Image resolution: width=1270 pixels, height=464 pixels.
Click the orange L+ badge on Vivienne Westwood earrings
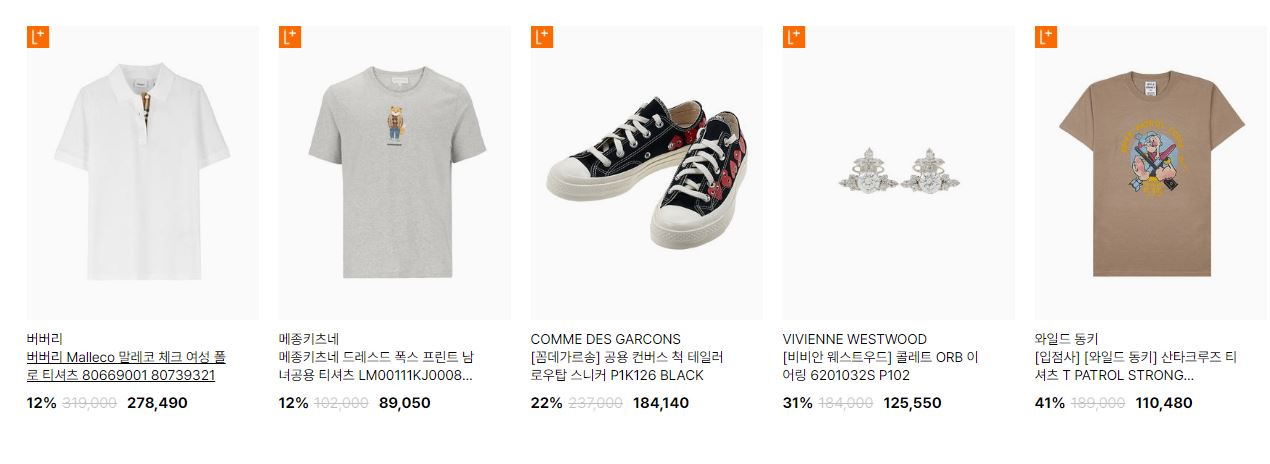[x=794, y=37]
